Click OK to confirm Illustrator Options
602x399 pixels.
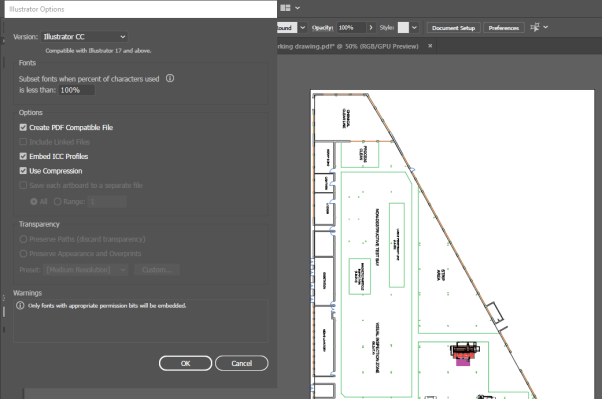tap(185, 363)
